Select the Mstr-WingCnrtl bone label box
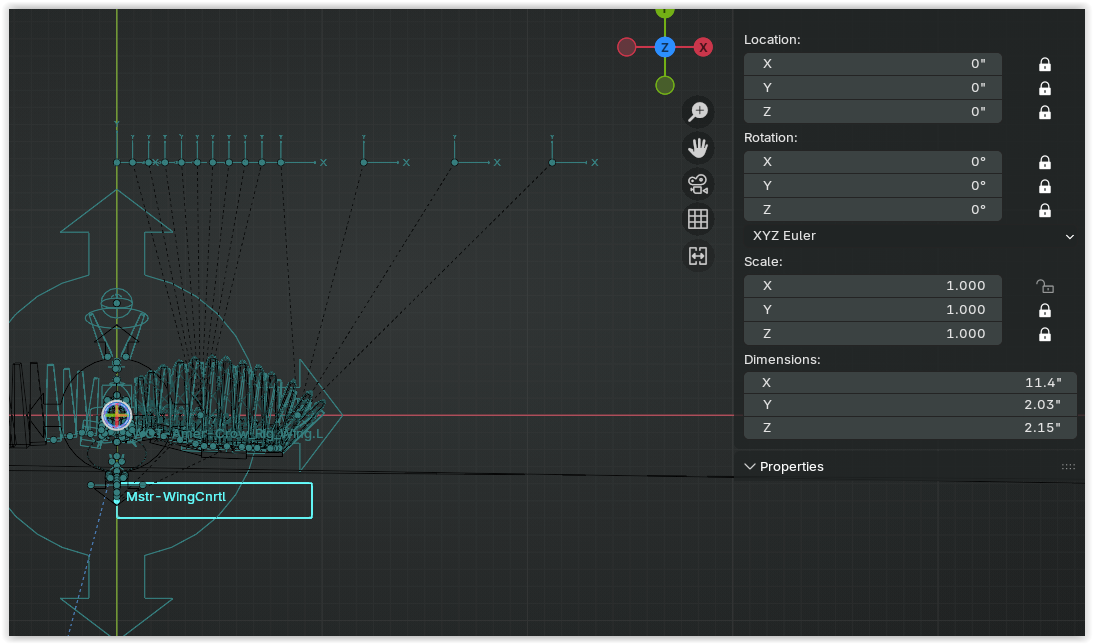 [214, 500]
